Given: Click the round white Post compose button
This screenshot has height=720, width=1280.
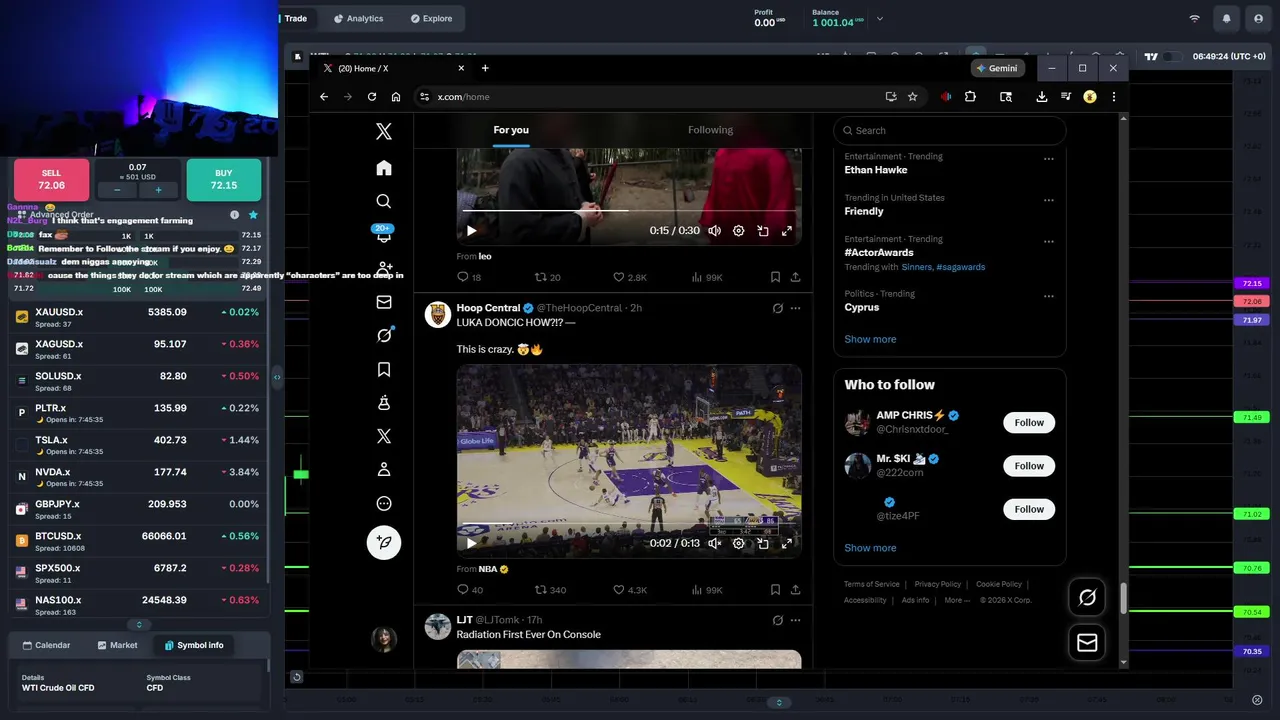Looking at the screenshot, I should [384, 542].
